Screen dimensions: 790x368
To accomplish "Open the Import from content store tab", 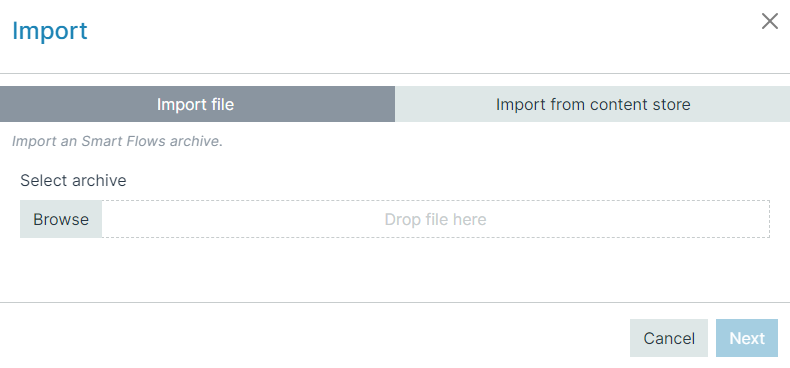I will pos(592,104).
